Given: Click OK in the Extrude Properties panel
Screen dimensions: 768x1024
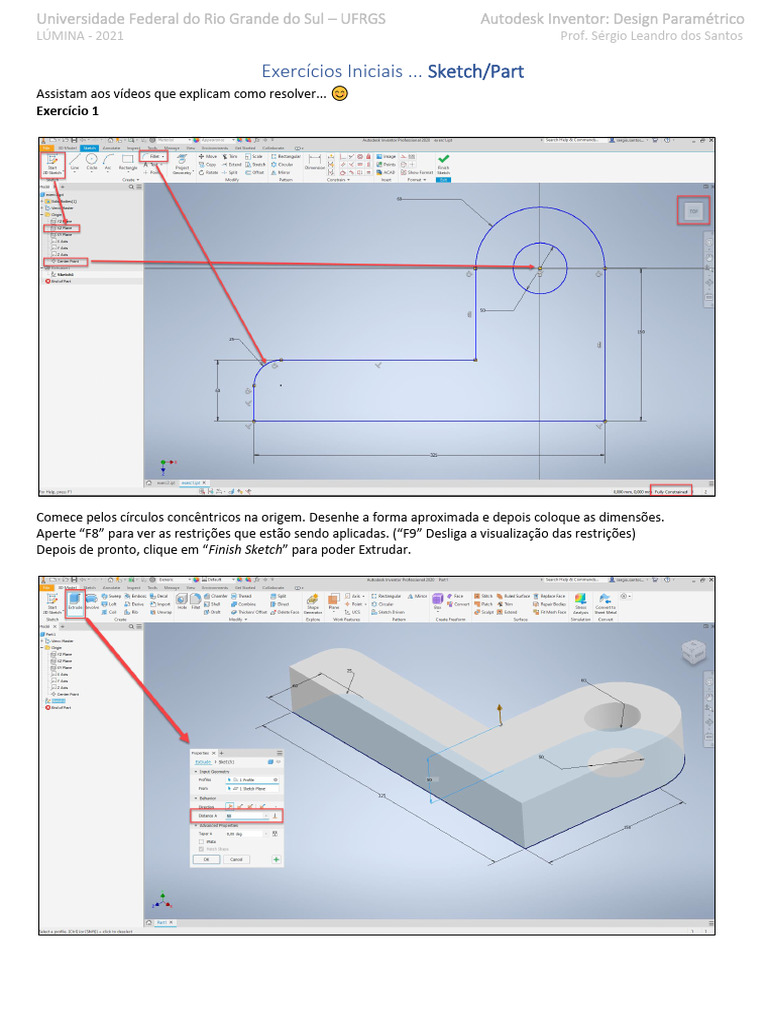Looking at the screenshot, I should point(206,859).
